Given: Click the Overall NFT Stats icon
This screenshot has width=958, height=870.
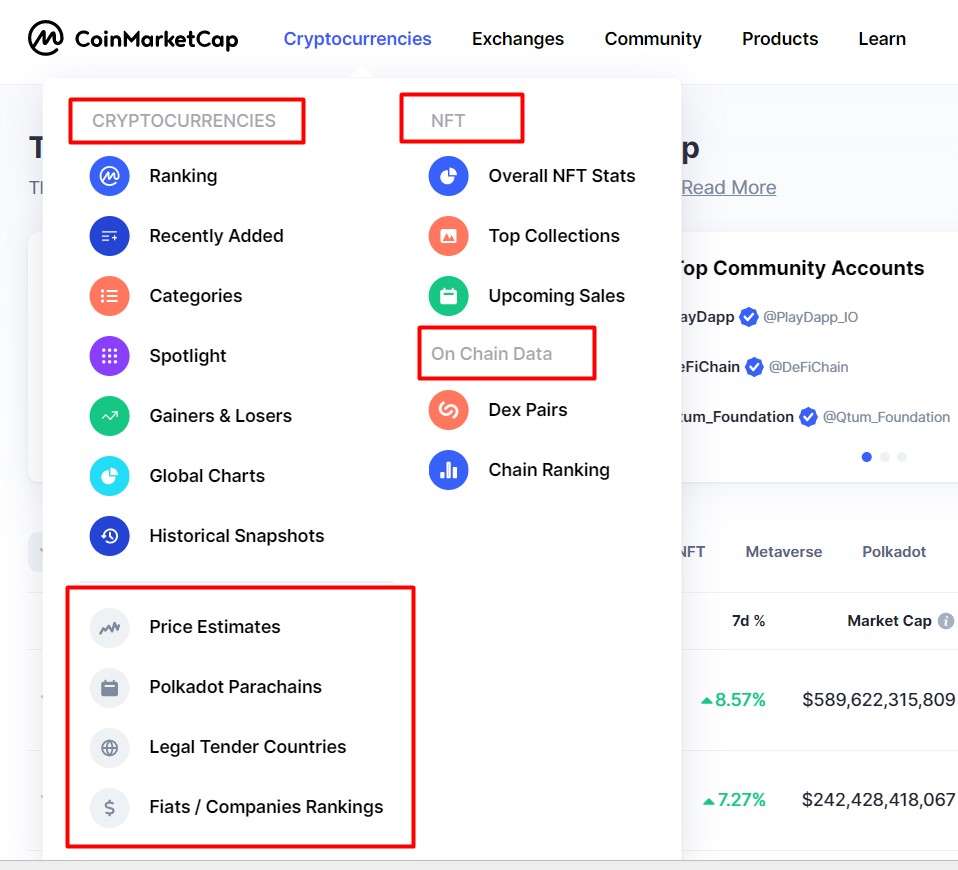Looking at the screenshot, I should point(448,176).
